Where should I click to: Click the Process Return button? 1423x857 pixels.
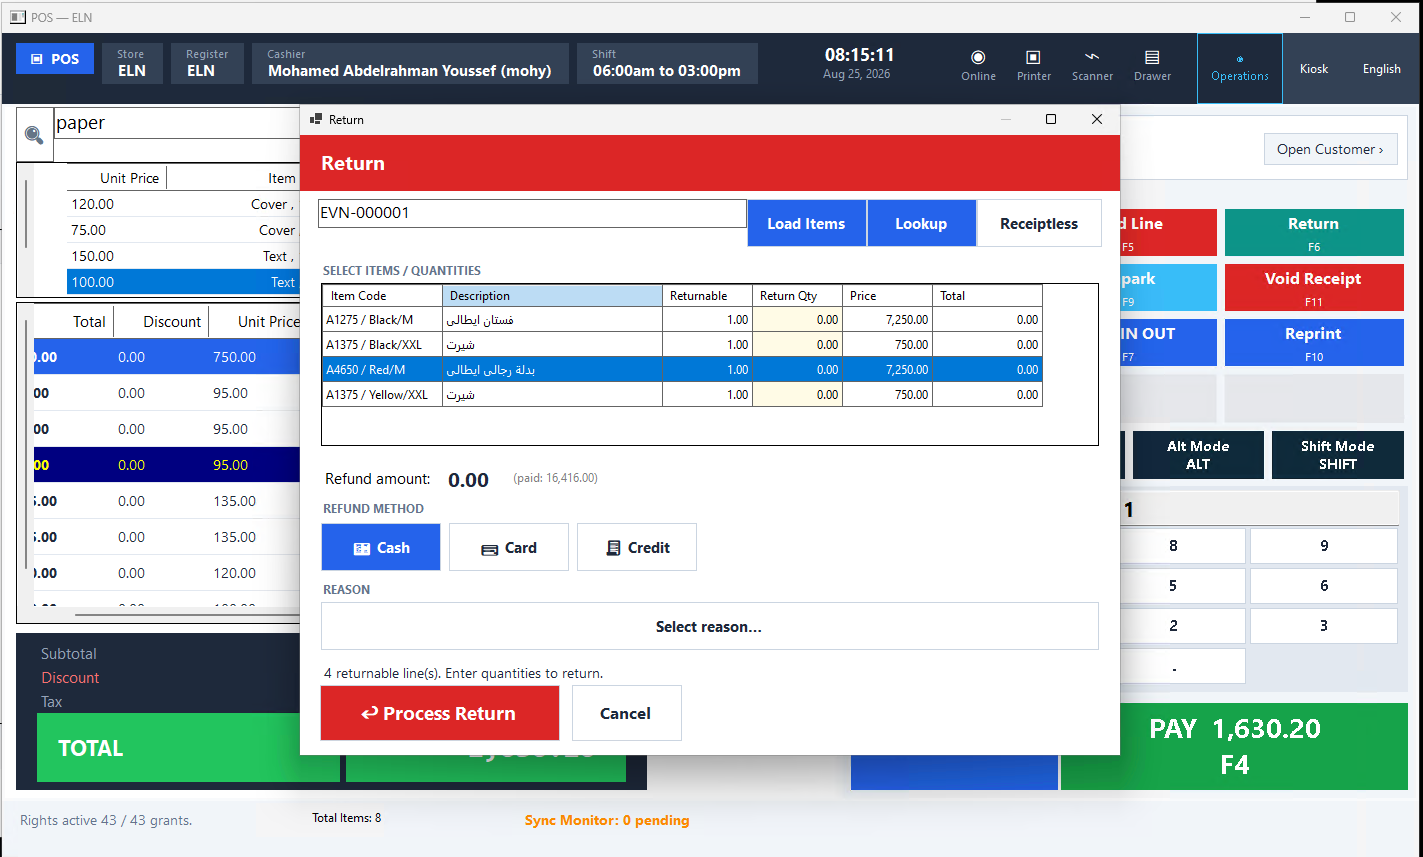point(440,713)
